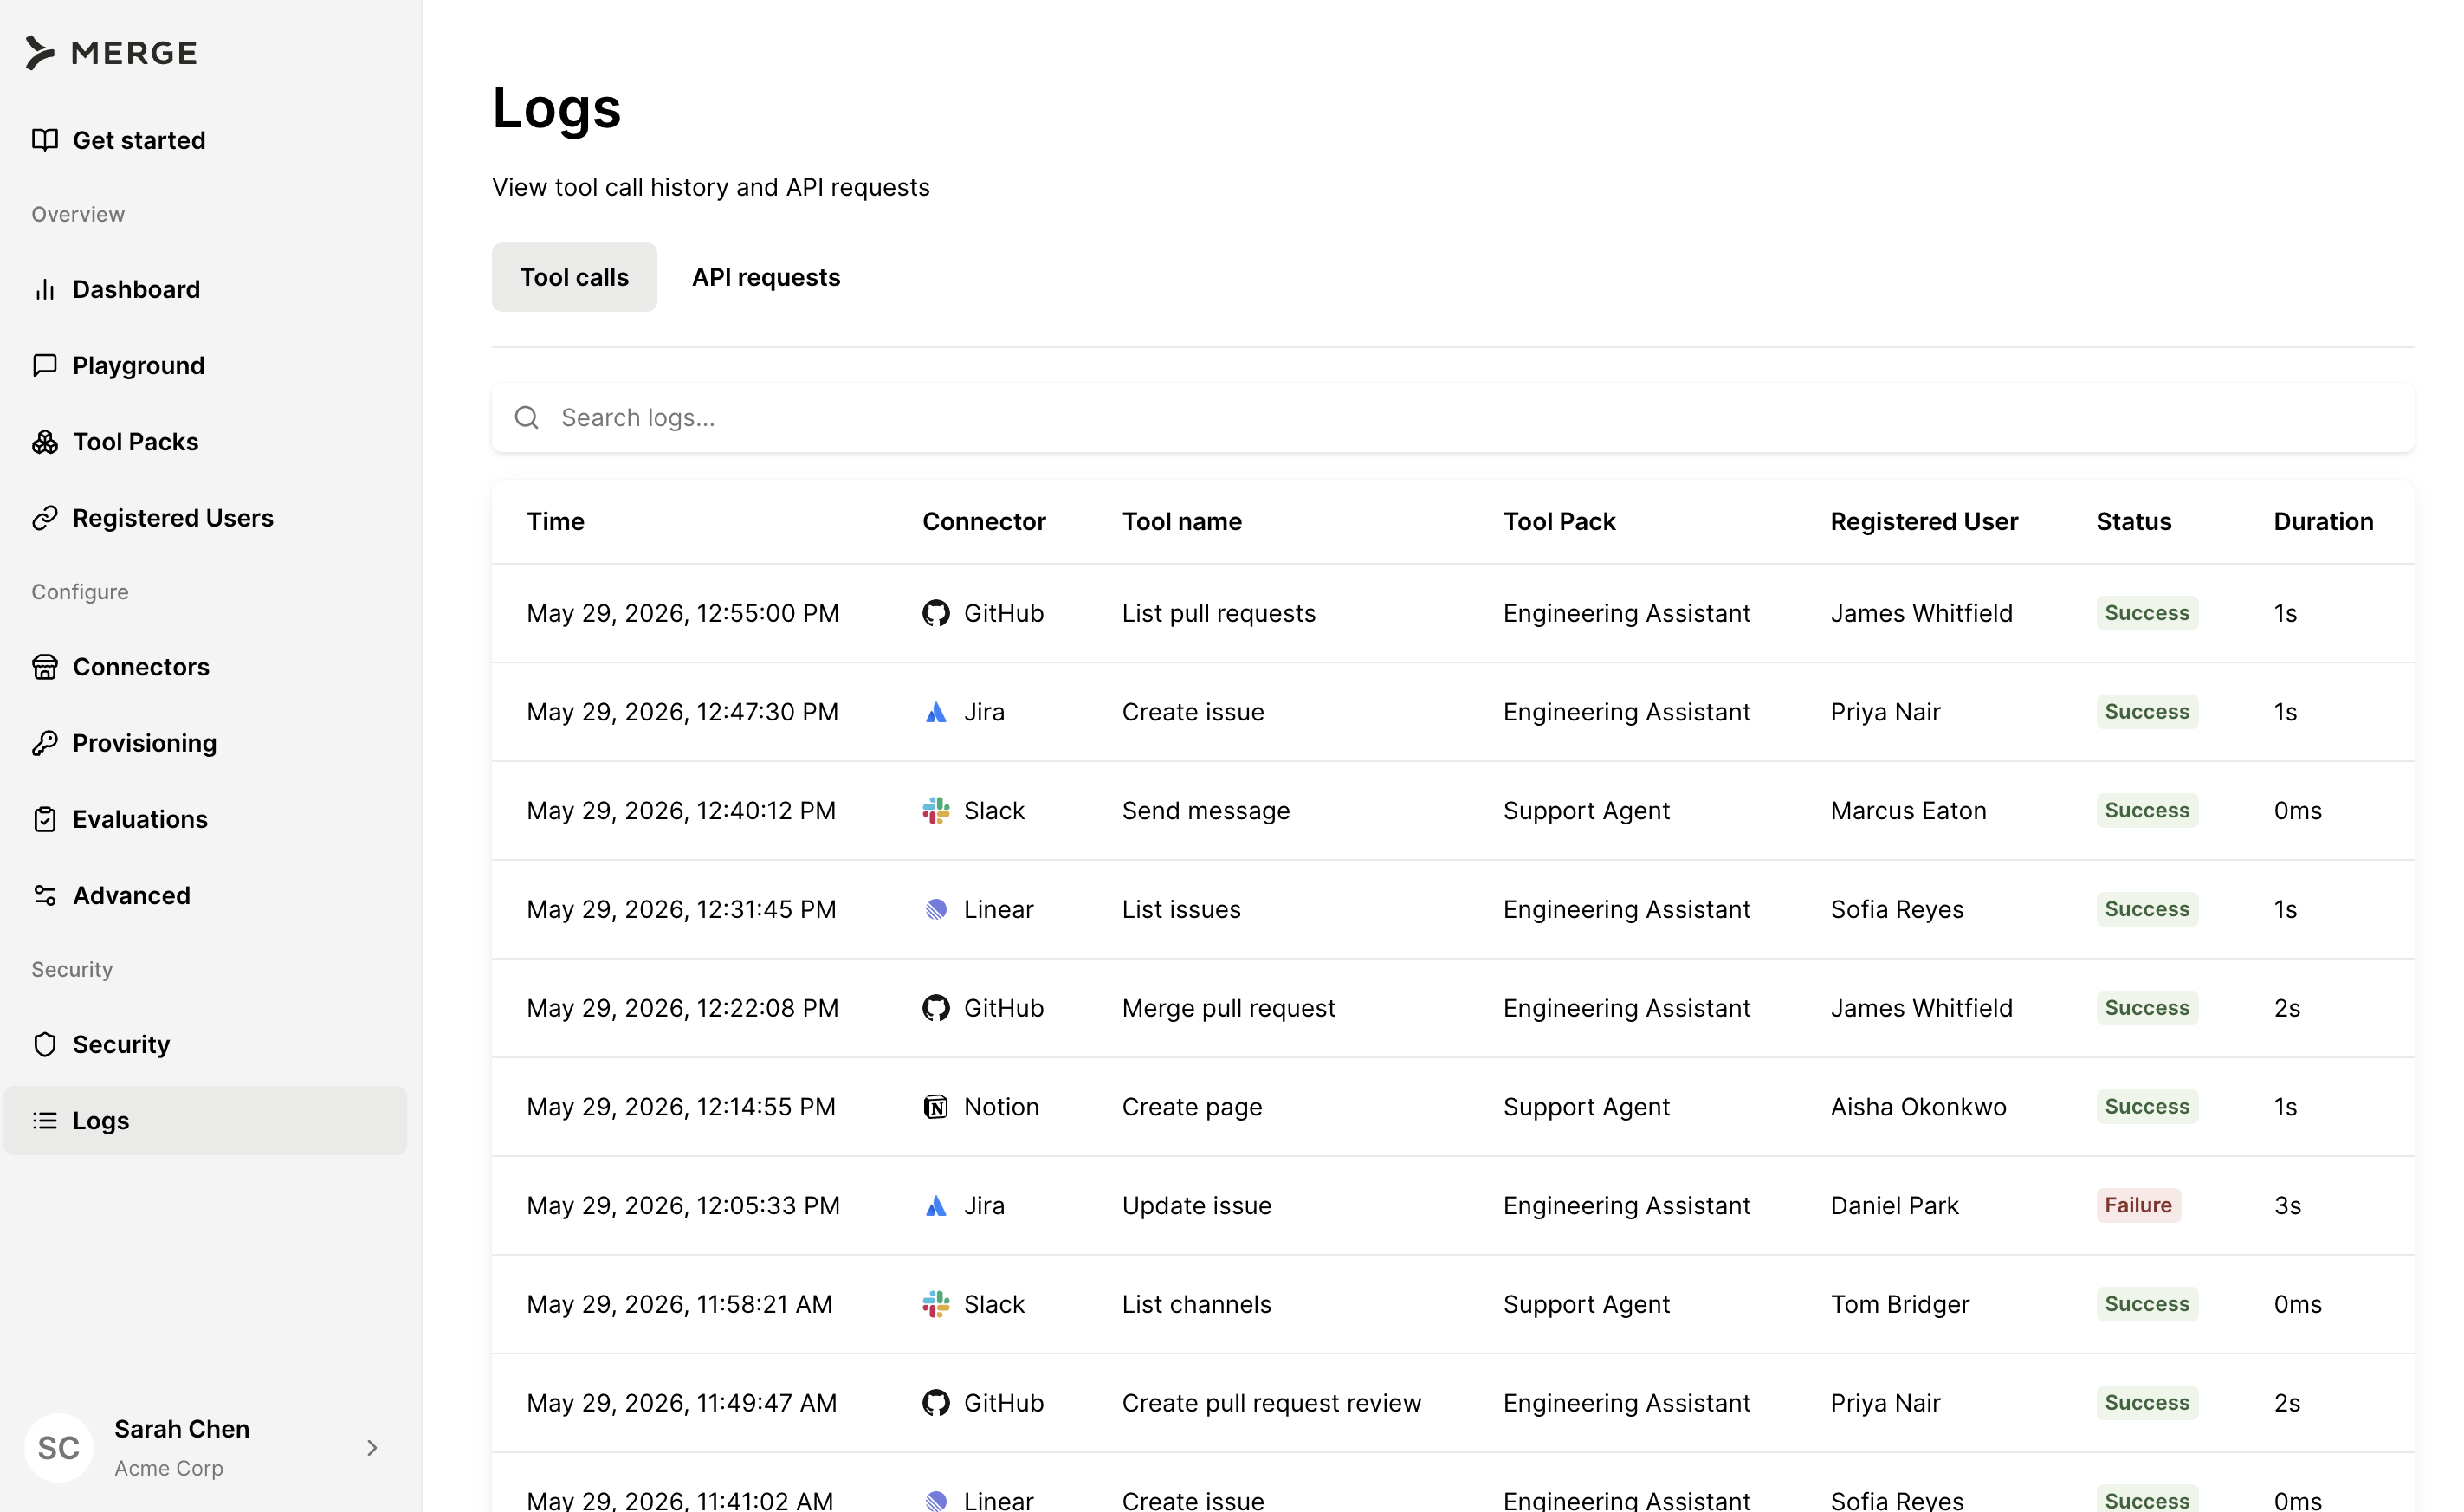Click the Evaluations clipboard icon

point(45,819)
